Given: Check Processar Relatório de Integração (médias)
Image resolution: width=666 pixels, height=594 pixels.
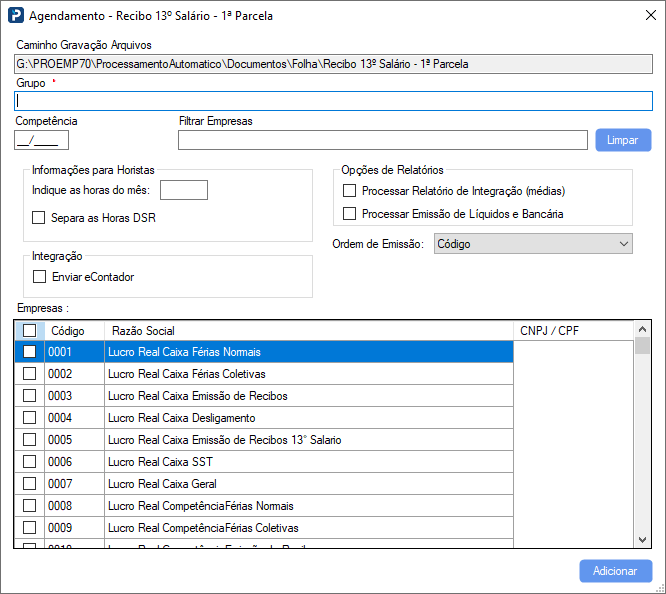Looking at the screenshot, I should (349, 190).
